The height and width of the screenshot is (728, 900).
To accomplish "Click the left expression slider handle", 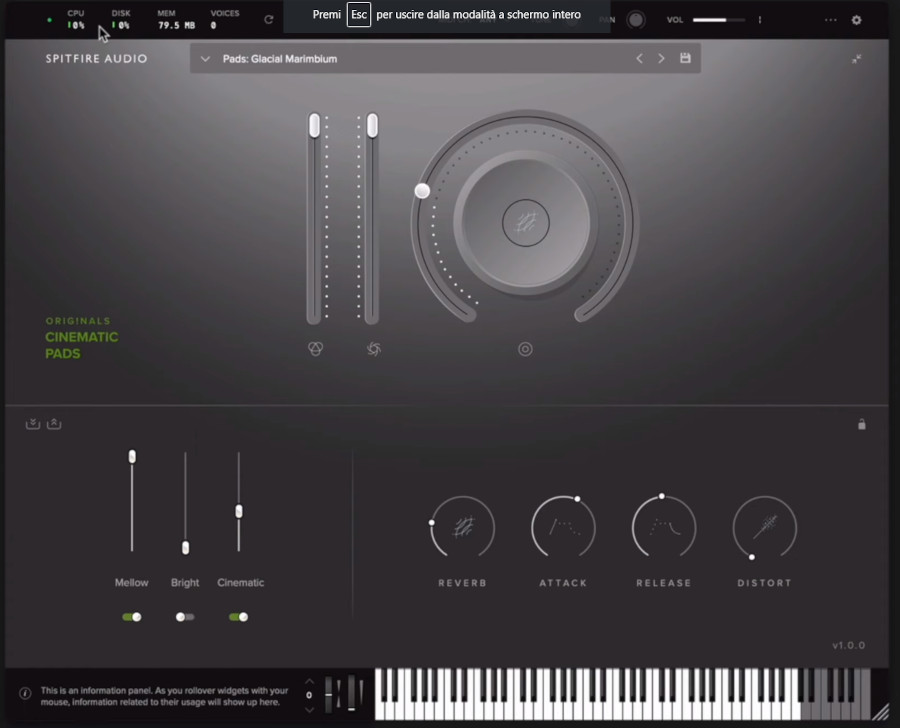I will [x=314, y=126].
